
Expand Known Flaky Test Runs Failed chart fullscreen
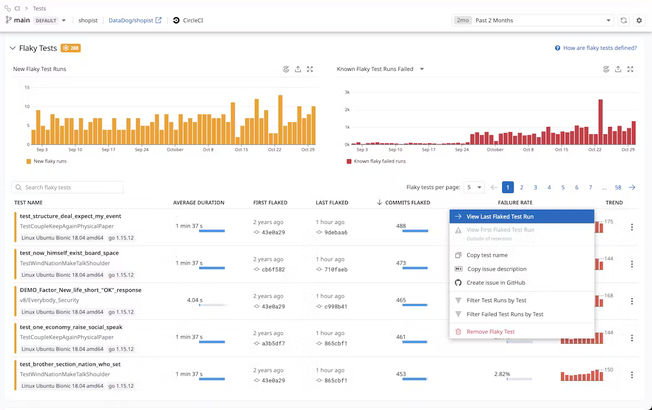pos(631,69)
